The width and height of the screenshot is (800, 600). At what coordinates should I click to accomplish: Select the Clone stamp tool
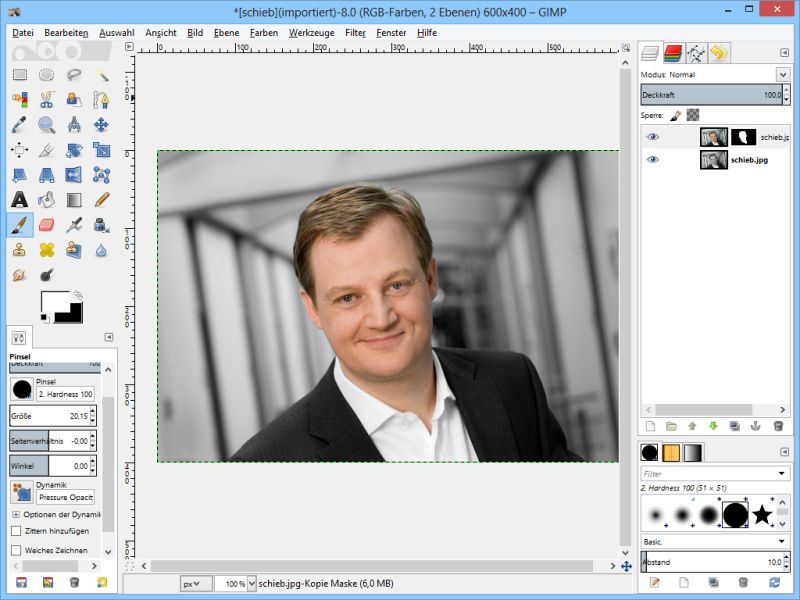(20, 250)
